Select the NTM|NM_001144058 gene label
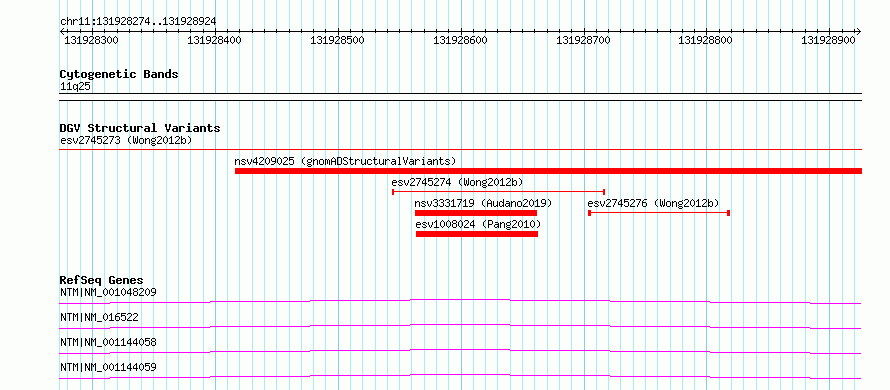The image size is (890, 390). [108, 343]
